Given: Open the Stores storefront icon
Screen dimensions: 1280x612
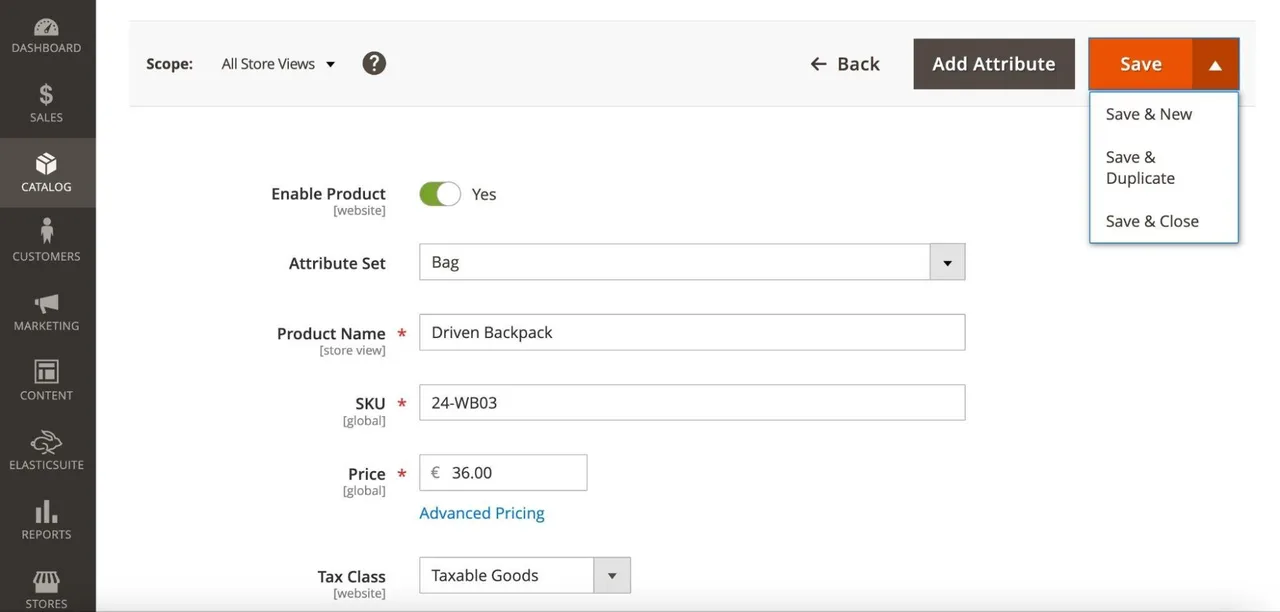Looking at the screenshot, I should click(x=46, y=581).
